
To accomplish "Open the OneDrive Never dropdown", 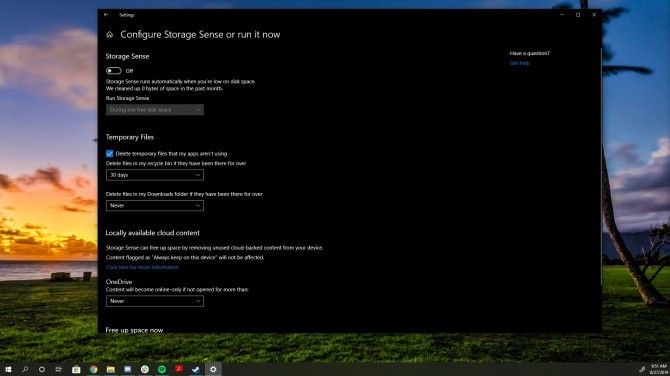I will click(x=155, y=301).
